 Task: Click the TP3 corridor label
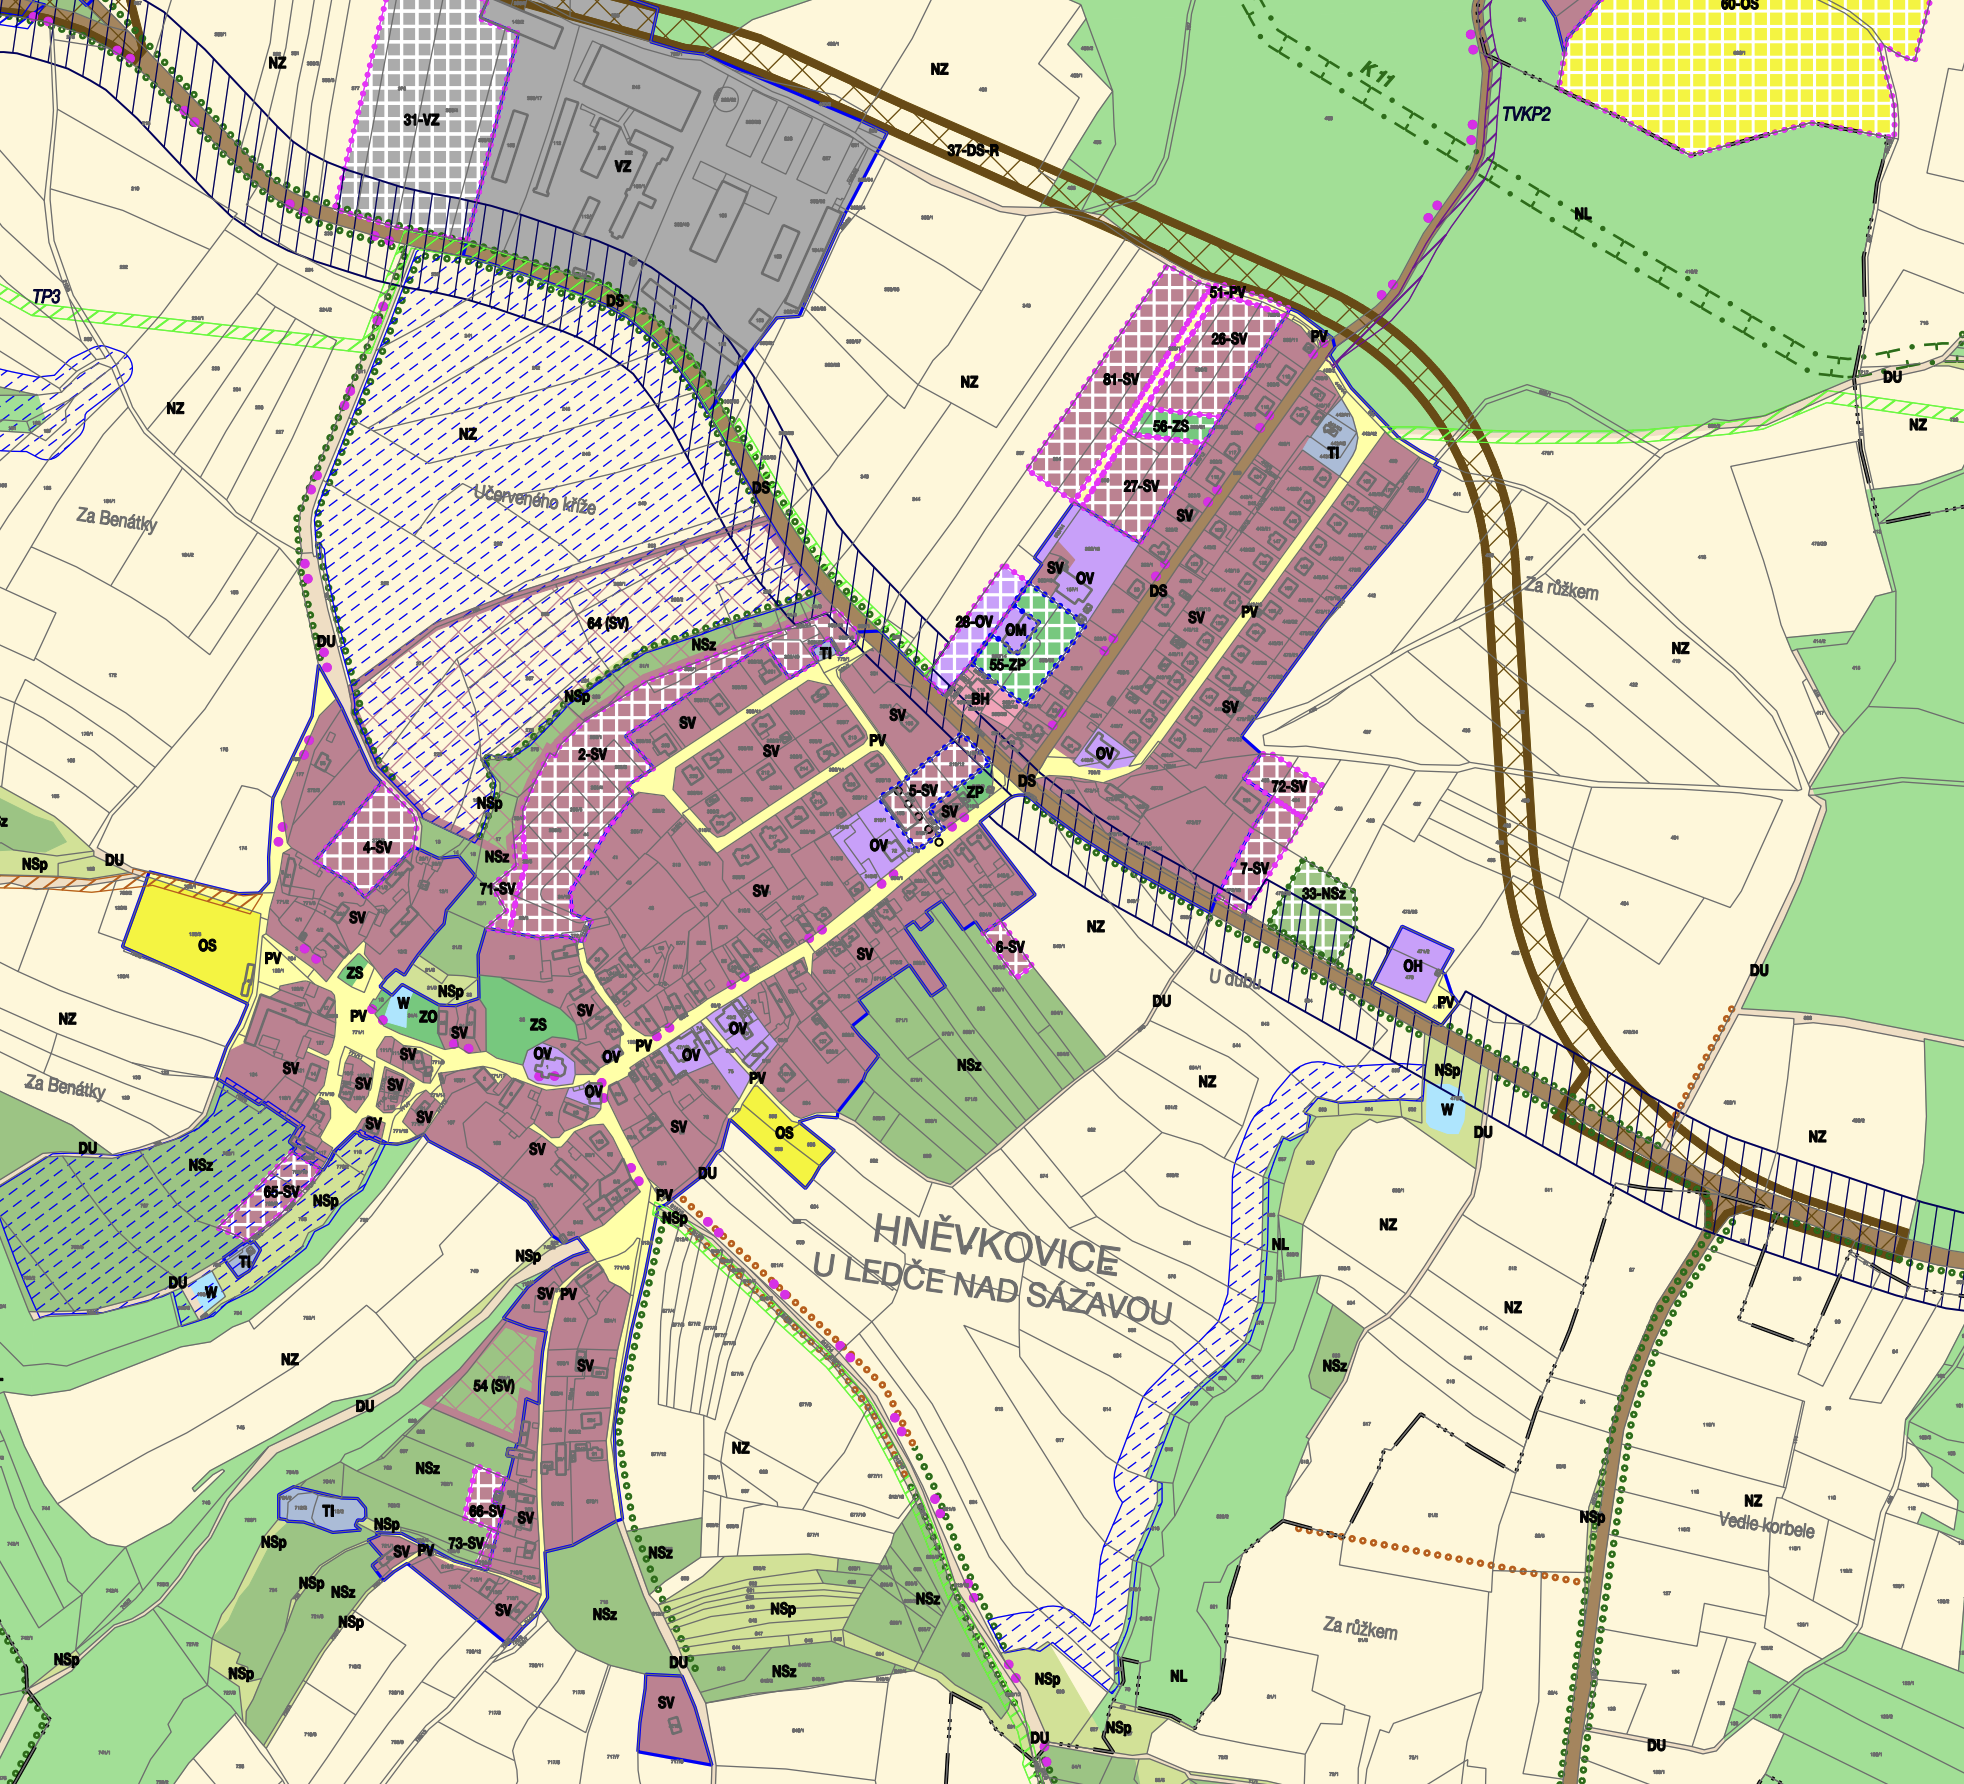(x=47, y=297)
